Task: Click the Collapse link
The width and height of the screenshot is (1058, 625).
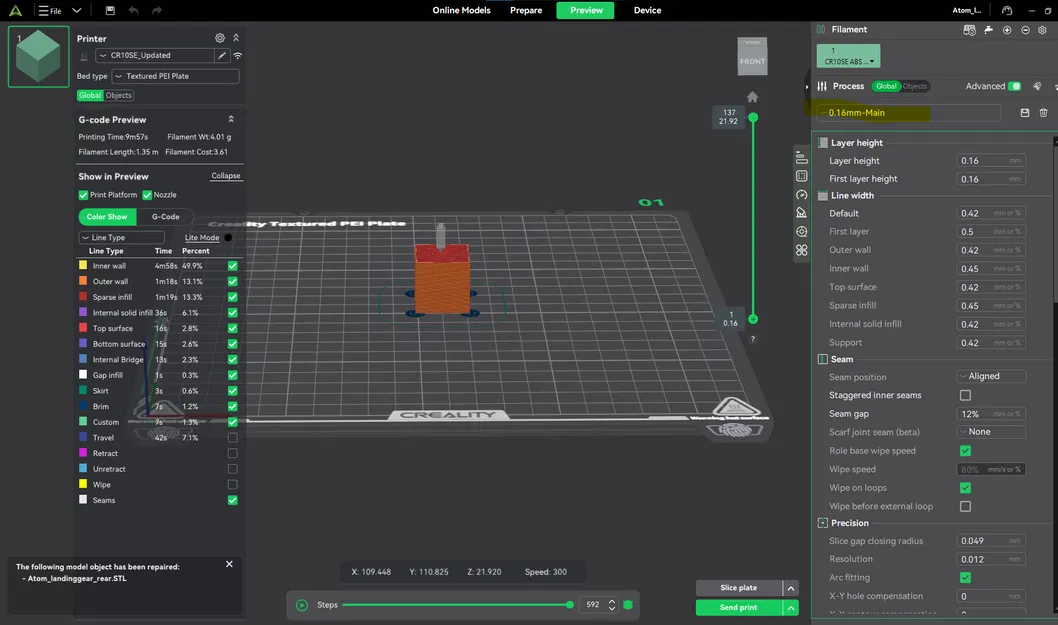Action: click(225, 175)
